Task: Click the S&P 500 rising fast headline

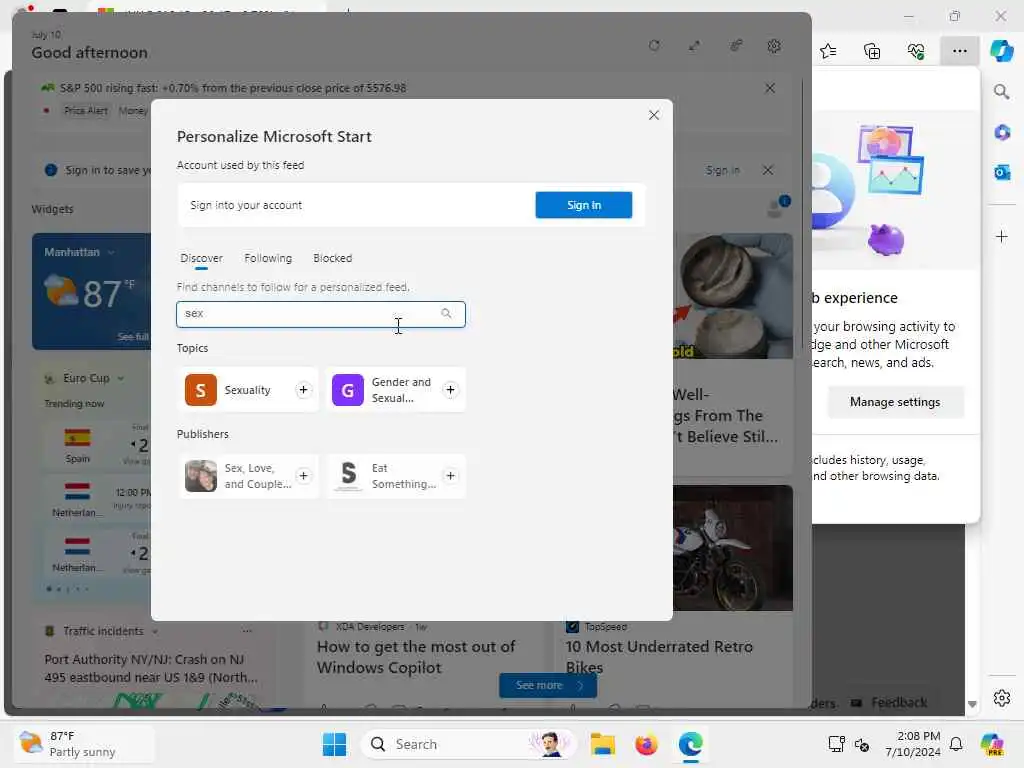Action: coord(232,88)
